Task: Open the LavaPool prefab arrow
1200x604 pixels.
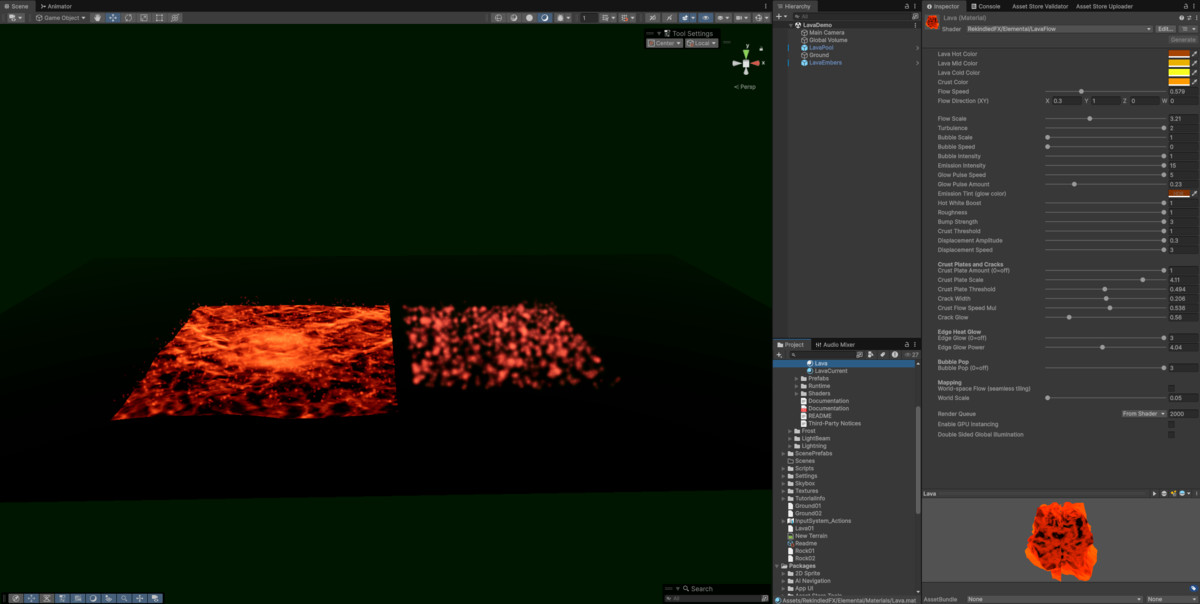Action: click(x=916, y=47)
